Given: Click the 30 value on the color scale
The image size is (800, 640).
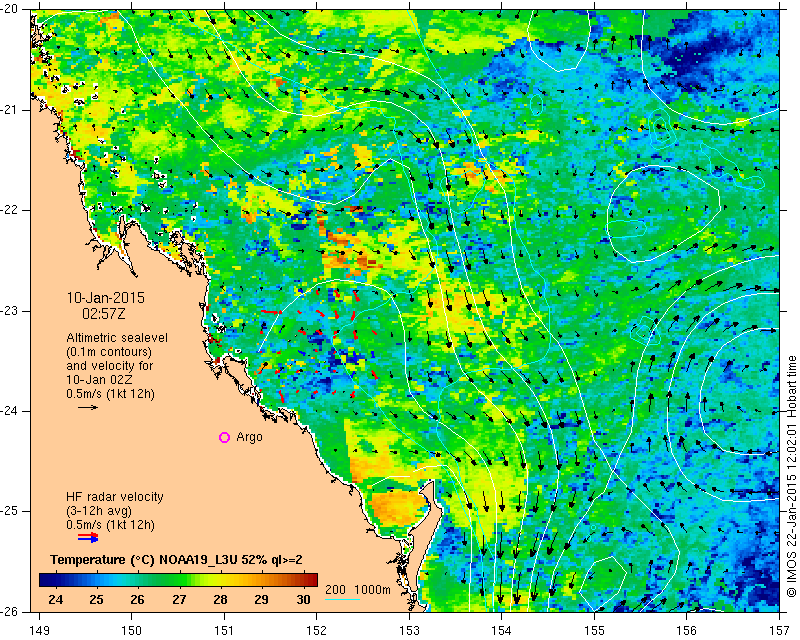Looking at the screenshot, I should [303, 599].
